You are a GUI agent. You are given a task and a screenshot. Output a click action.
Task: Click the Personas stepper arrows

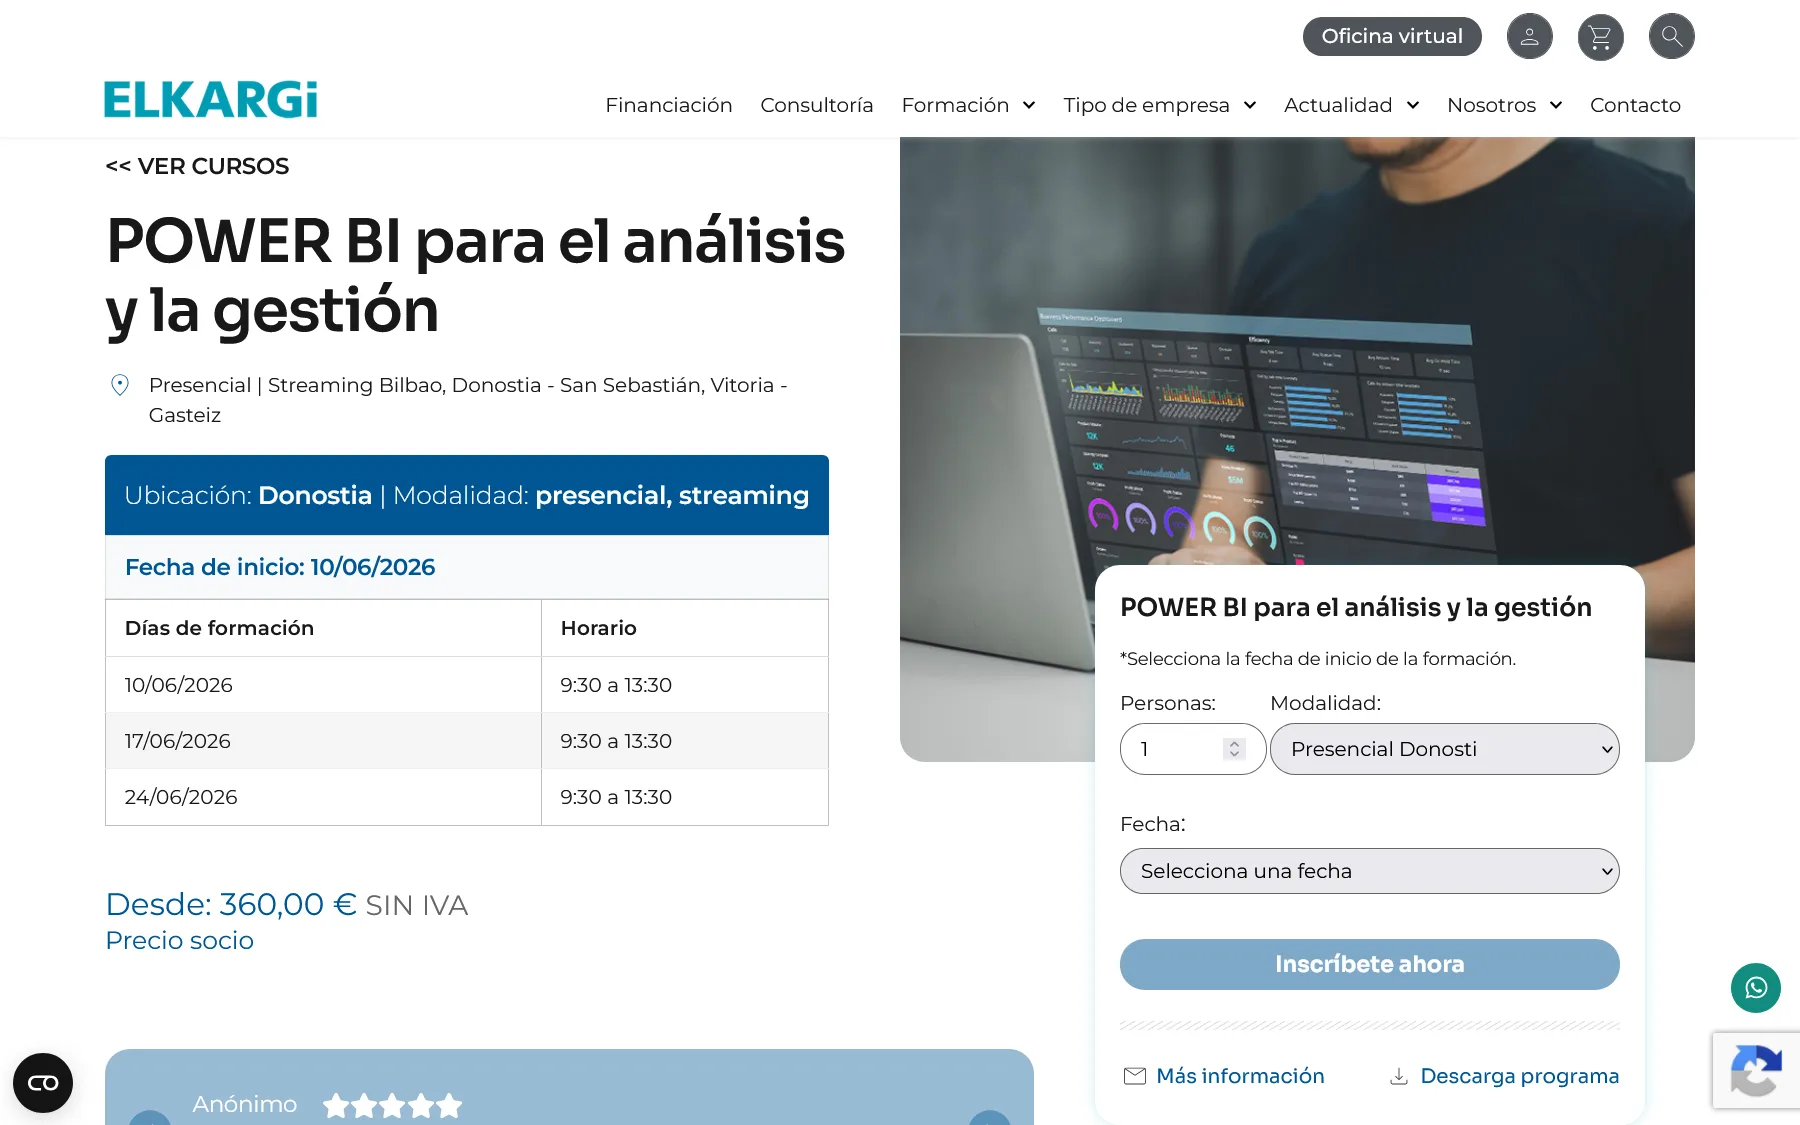(x=1234, y=749)
